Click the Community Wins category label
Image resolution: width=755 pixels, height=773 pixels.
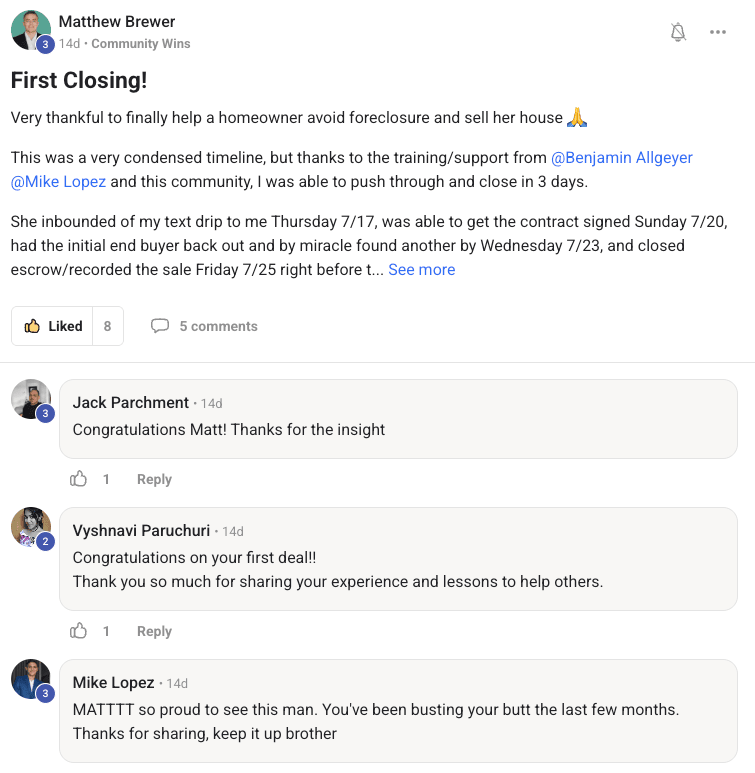(143, 44)
